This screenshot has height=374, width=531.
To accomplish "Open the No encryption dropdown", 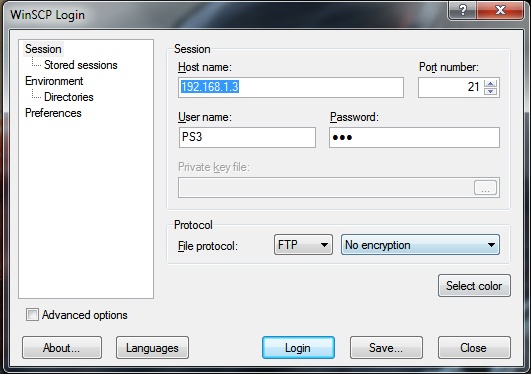I will coord(420,245).
